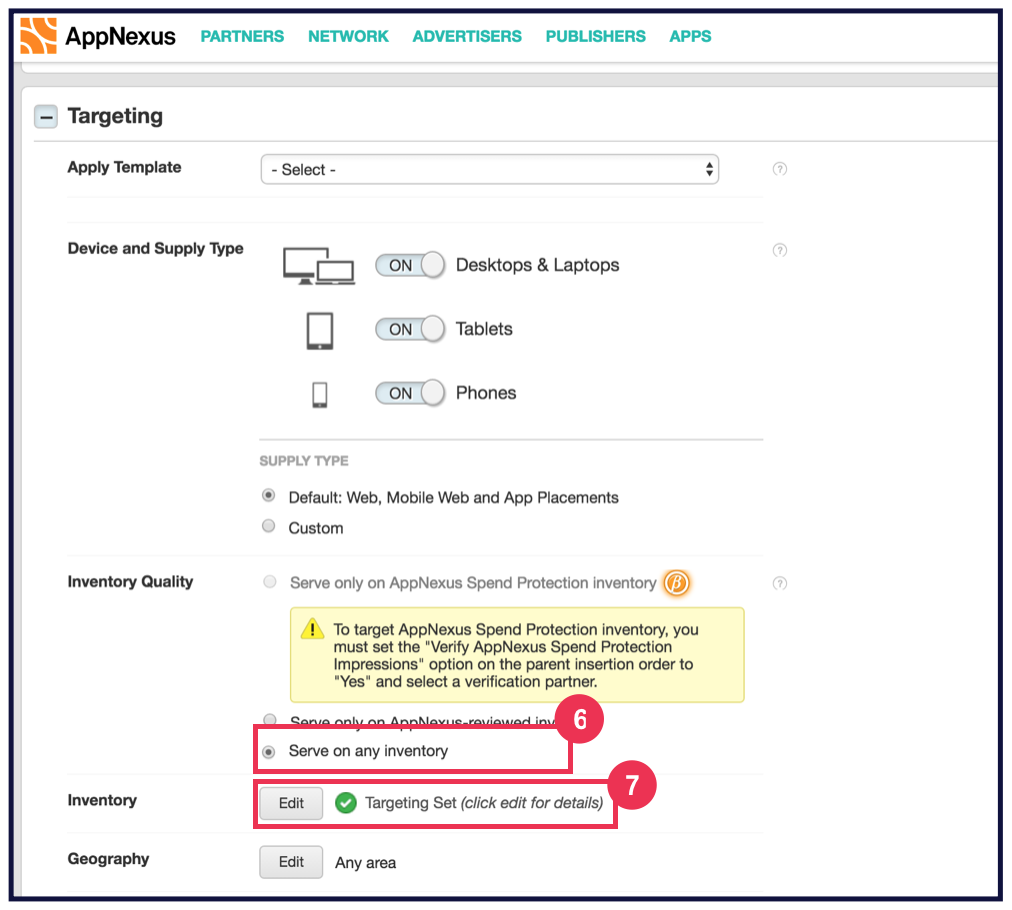1012x910 pixels.
Task: Open help for Device and Supply Type
Action: point(780,250)
